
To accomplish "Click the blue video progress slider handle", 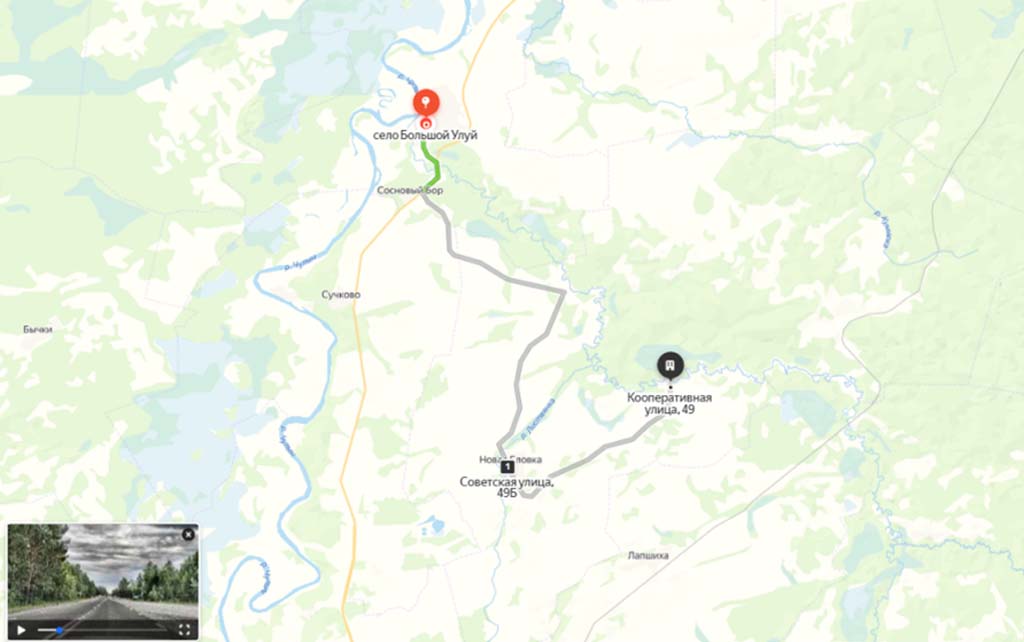I will pos(59,630).
